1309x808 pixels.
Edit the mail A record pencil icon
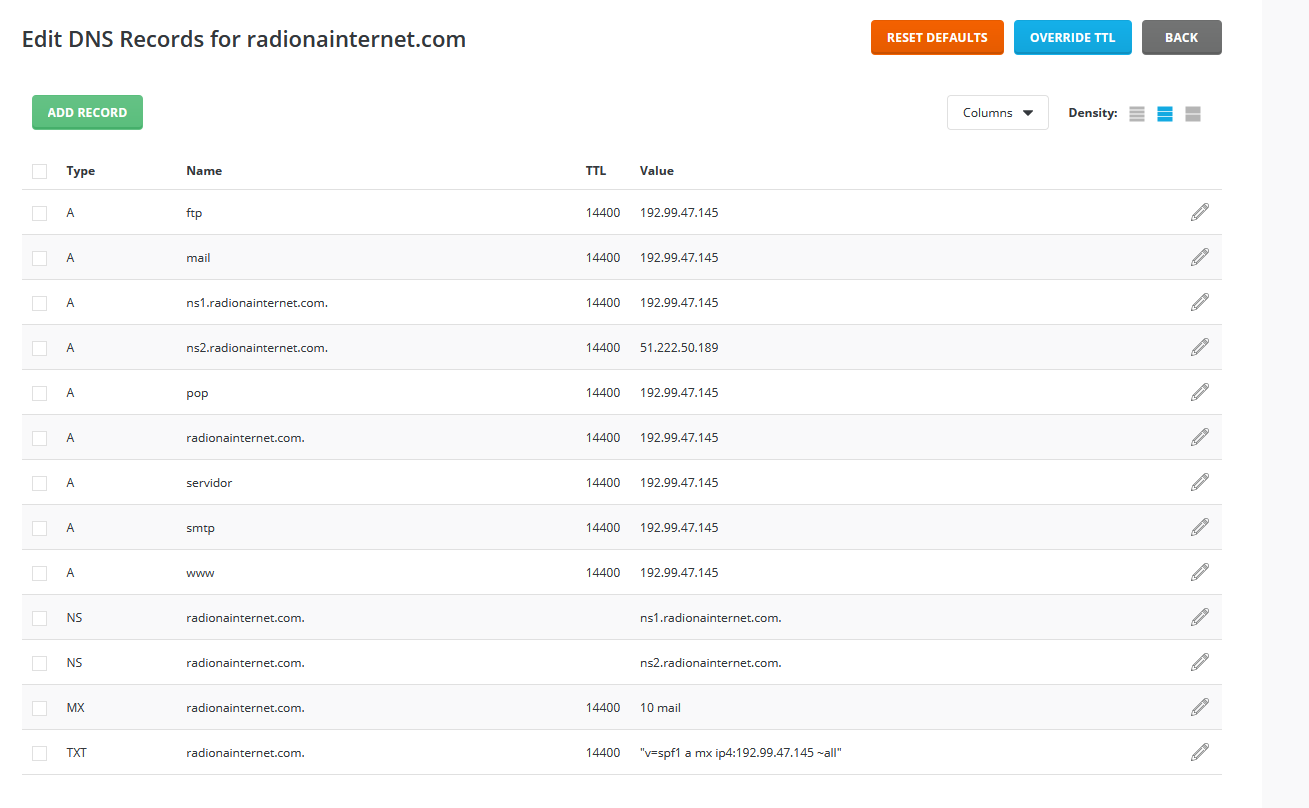click(x=1200, y=257)
